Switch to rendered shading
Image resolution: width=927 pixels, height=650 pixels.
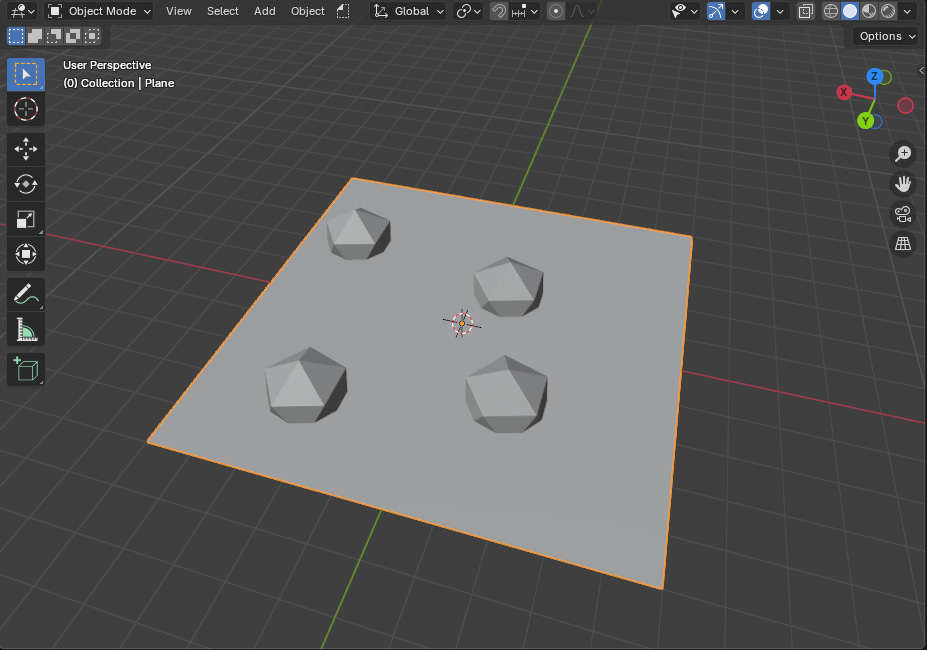888,11
